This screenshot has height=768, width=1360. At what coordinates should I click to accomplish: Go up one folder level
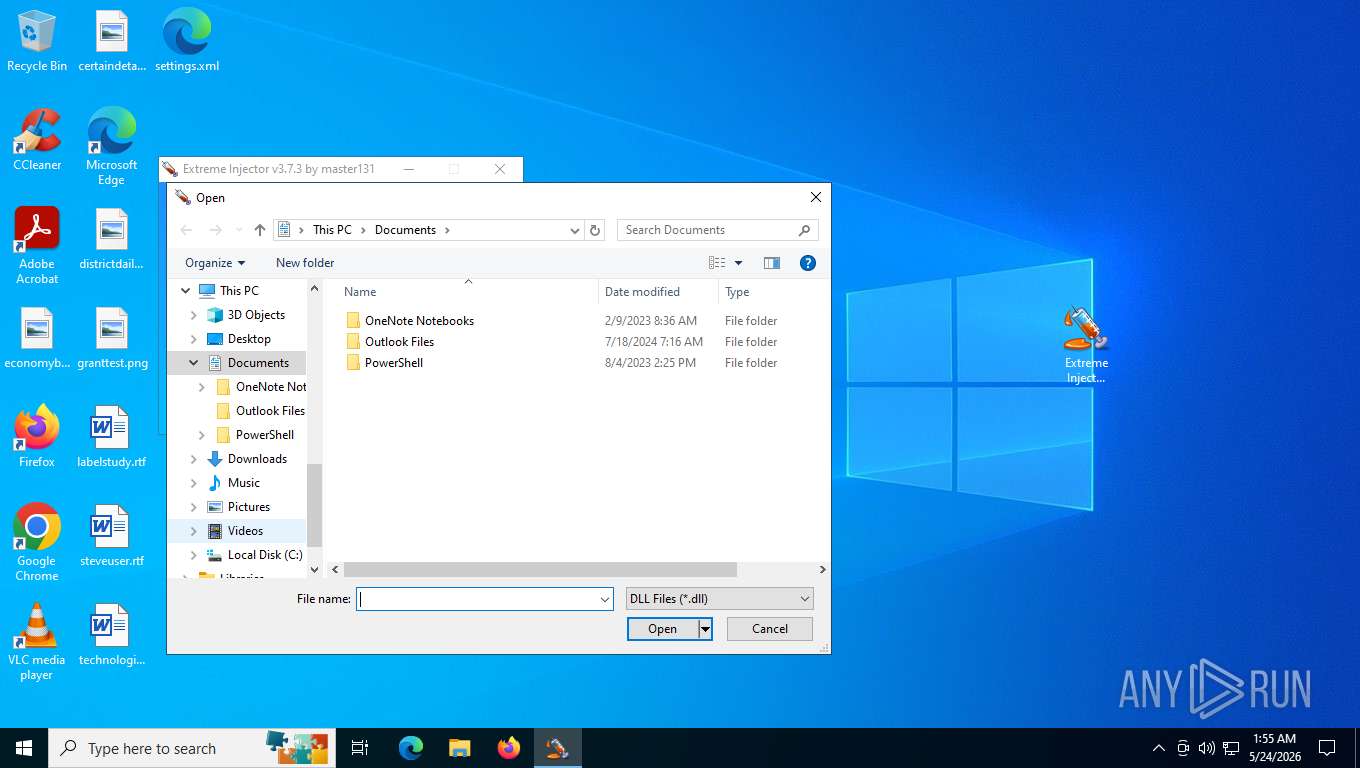click(x=260, y=230)
